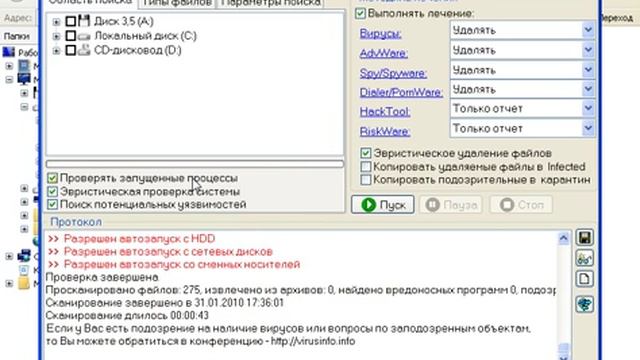Viewport: 640px width, 360px height.
Task: Click the Протокол section heading
Action: click(76, 222)
